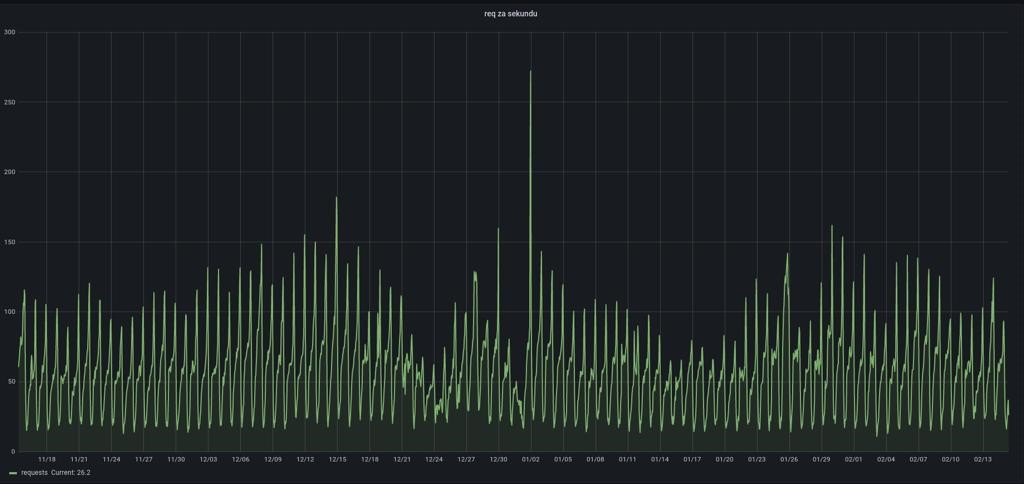Click the '01/08' date axis label
Image resolution: width=1024 pixels, height=484 pixels.
pyautogui.click(x=596, y=459)
